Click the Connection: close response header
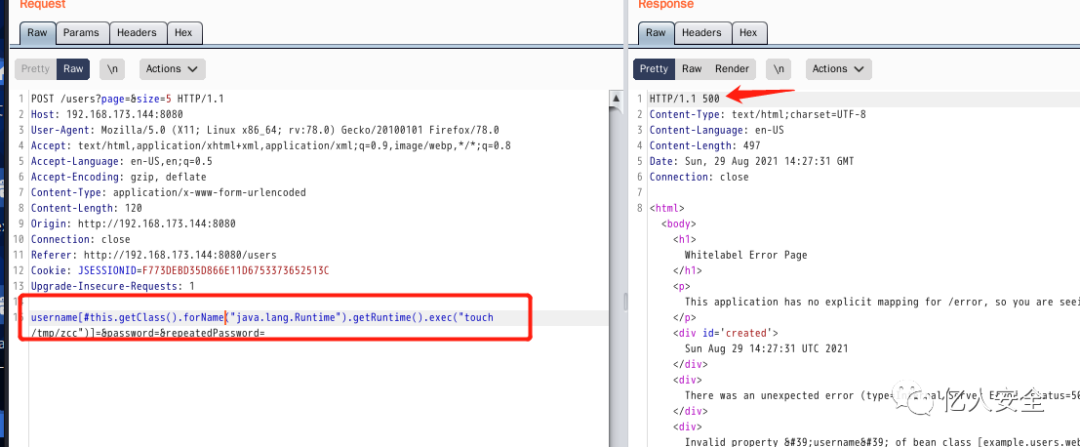 tap(698, 177)
